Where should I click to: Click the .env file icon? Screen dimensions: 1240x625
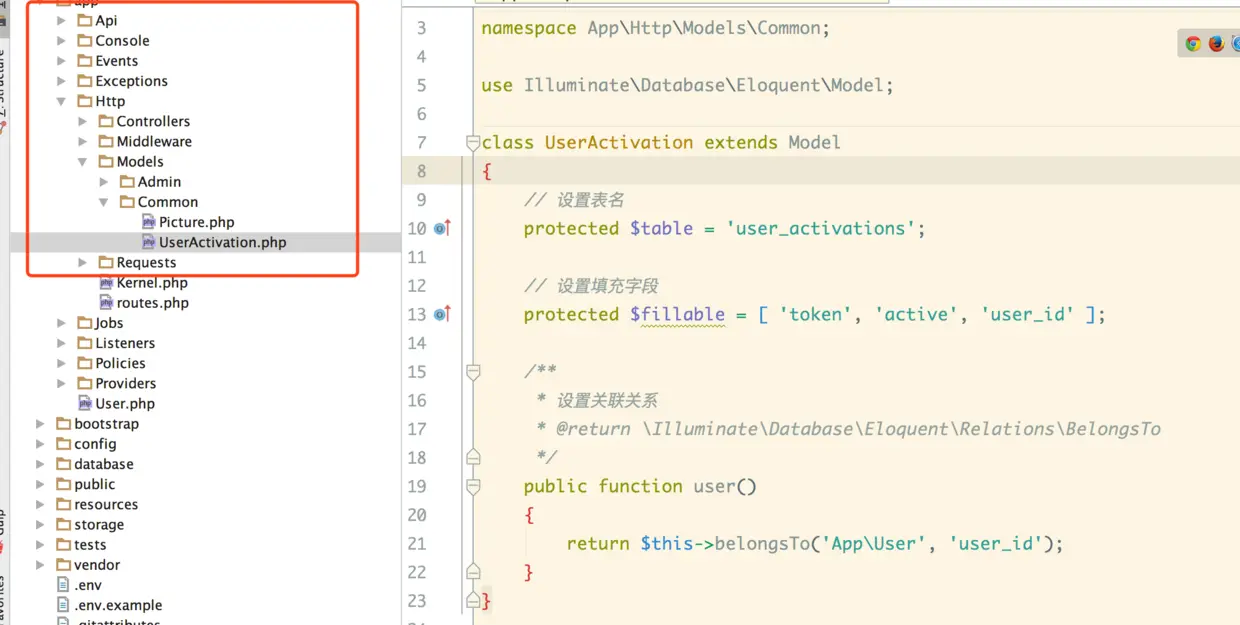pyautogui.click(x=64, y=585)
